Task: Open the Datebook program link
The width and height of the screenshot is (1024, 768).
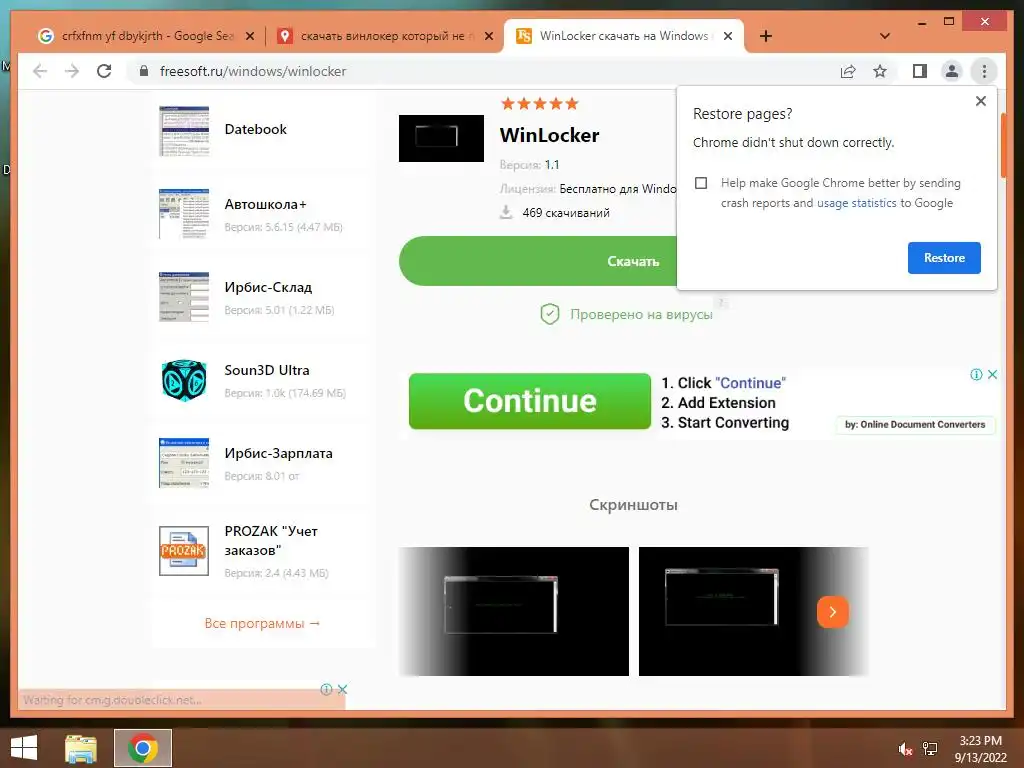Action: (255, 129)
